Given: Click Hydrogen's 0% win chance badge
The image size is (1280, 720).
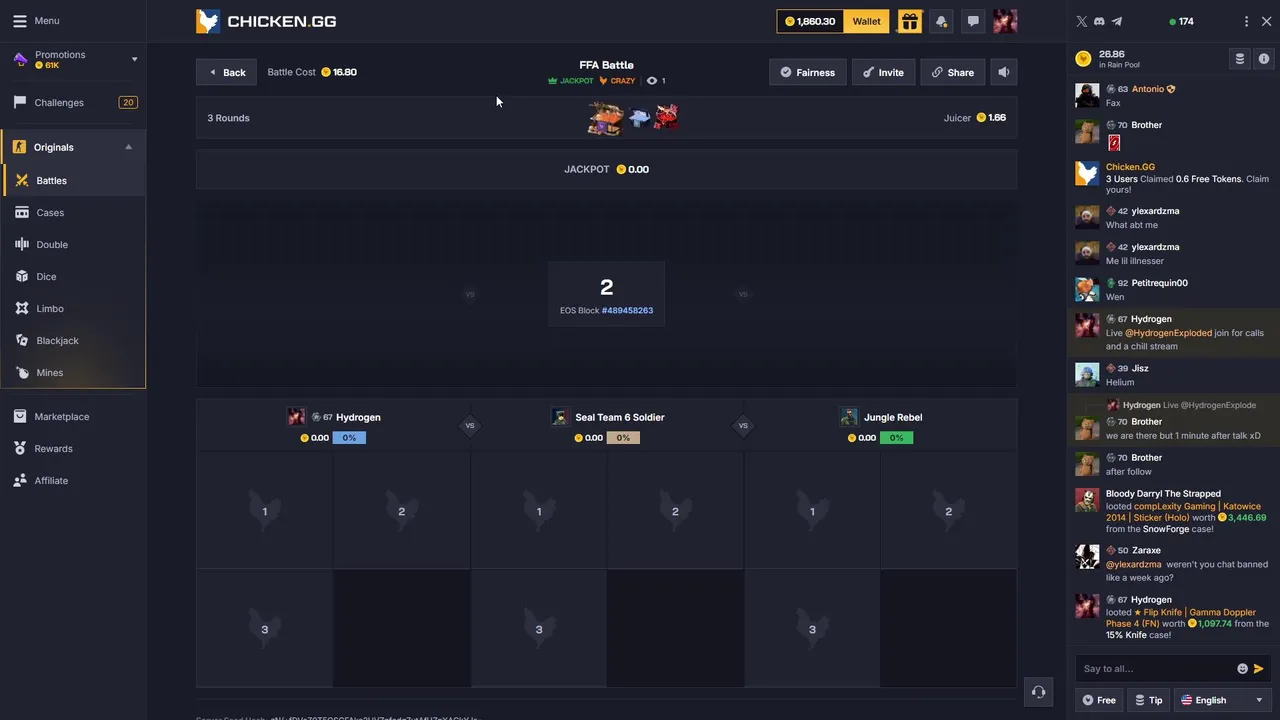Looking at the screenshot, I should (349, 438).
